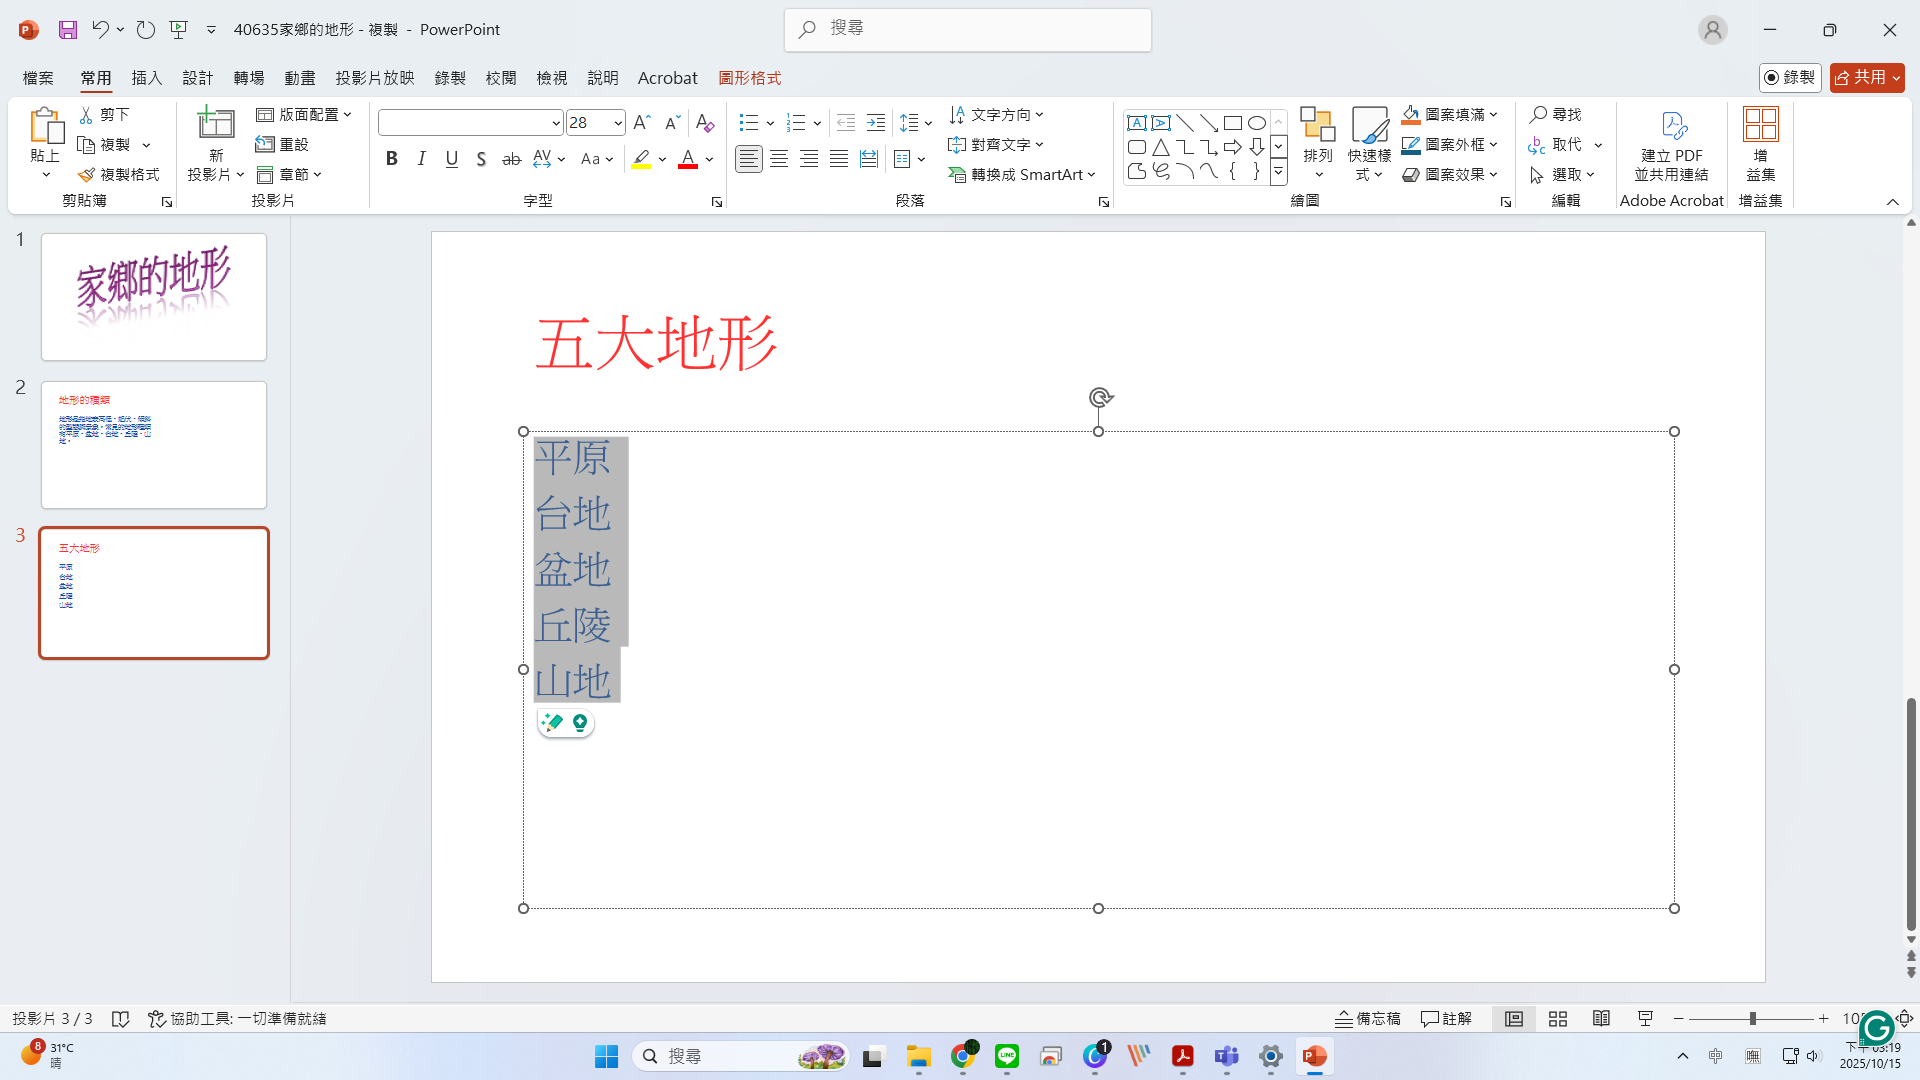The height and width of the screenshot is (1080, 1920).
Task: Click the Increase Font Size icon
Action: click(x=642, y=123)
